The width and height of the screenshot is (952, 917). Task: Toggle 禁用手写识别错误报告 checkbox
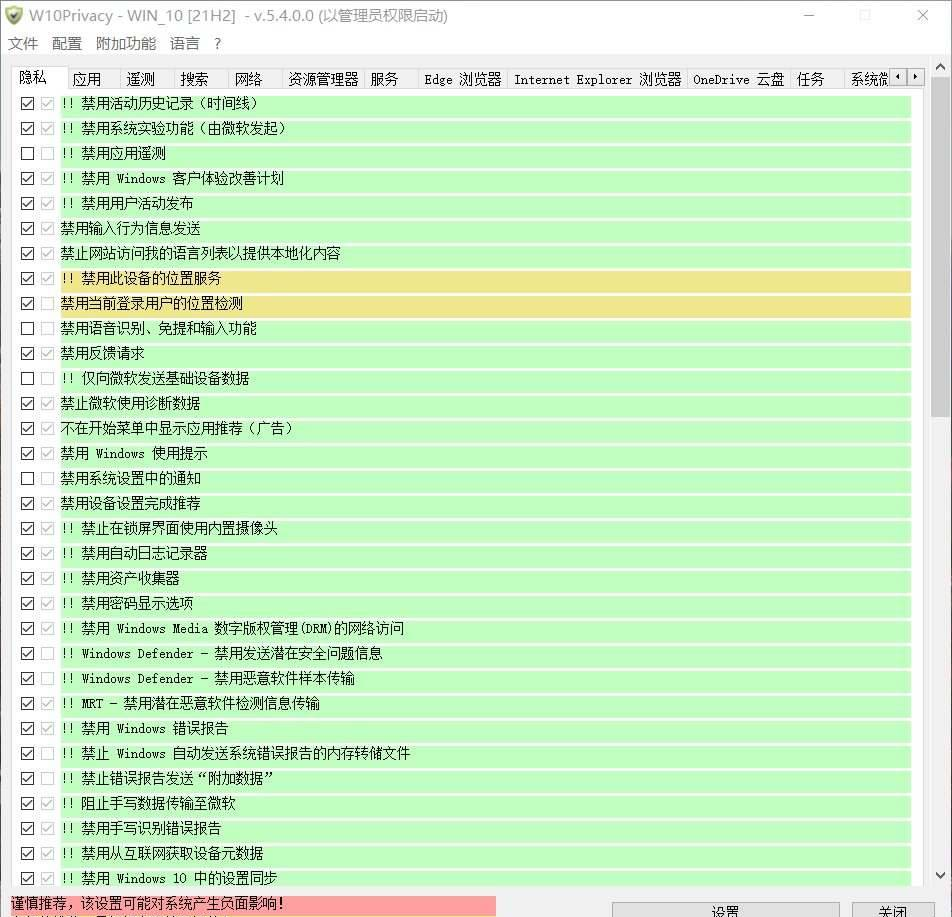(x=27, y=829)
